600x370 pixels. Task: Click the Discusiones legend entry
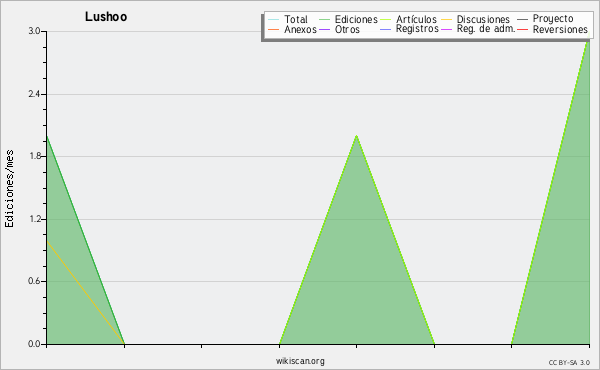click(476, 19)
